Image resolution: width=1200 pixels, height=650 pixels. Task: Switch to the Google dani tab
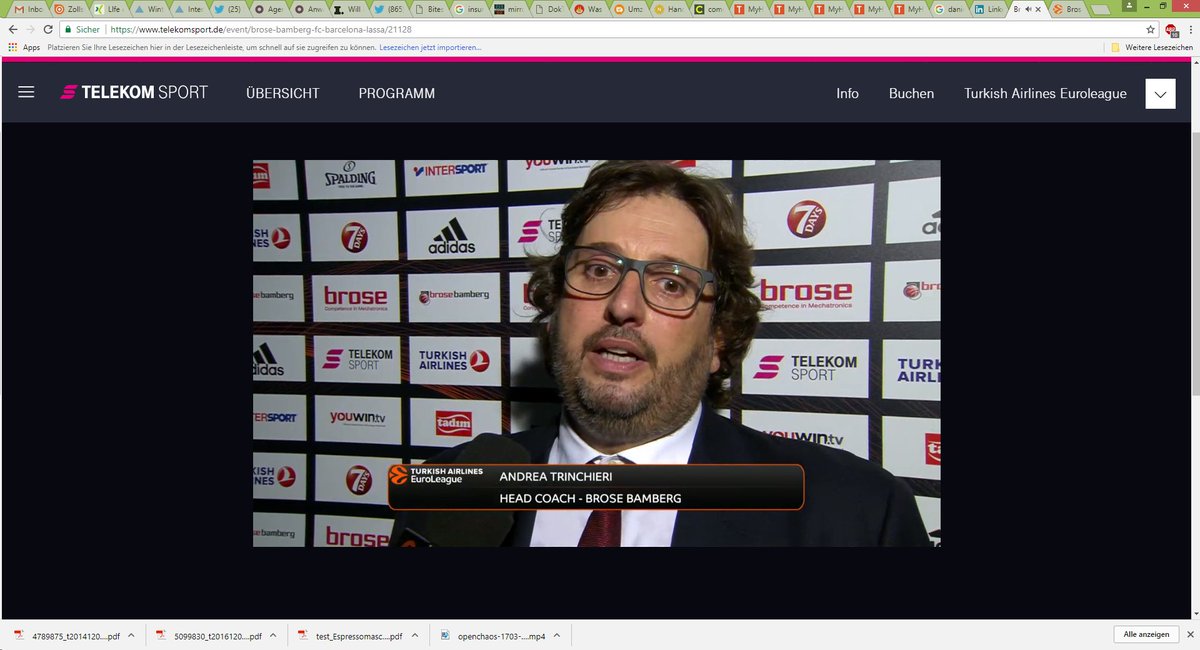pyautogui.click(x=950, y=9)
